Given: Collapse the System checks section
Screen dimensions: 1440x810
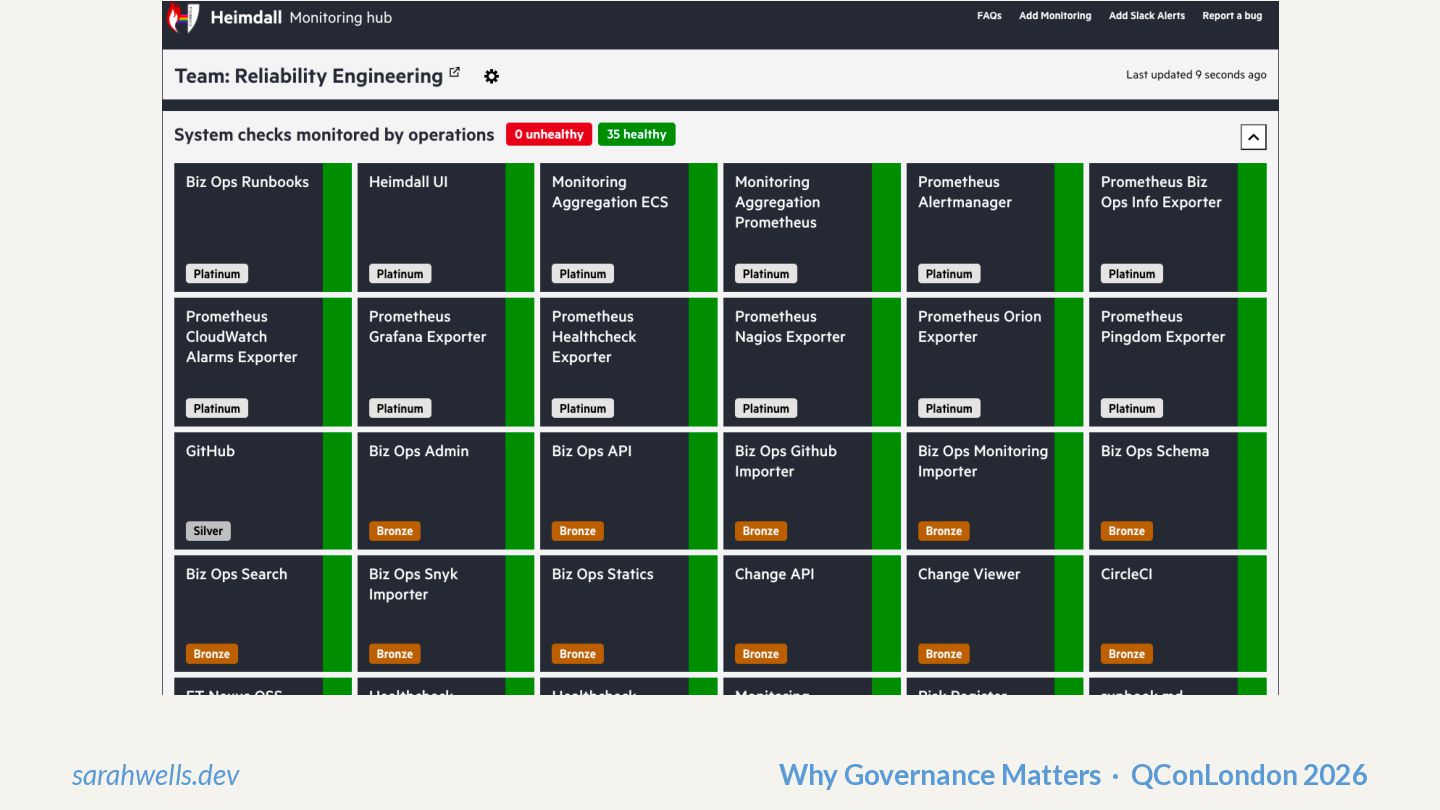Looking at the screenshot, I should click(1253, 137).
